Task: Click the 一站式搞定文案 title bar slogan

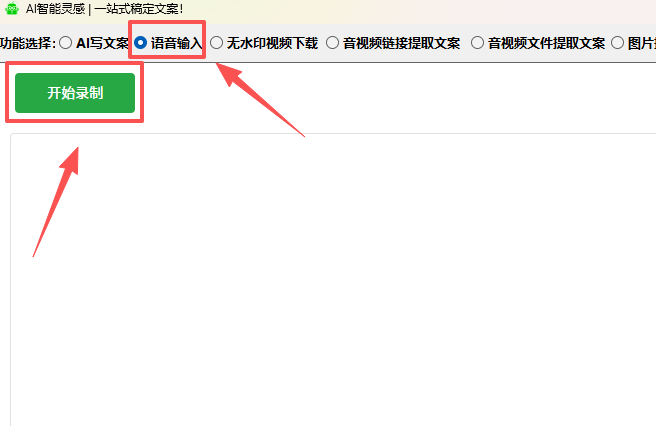Action: (x=138, y=9)
